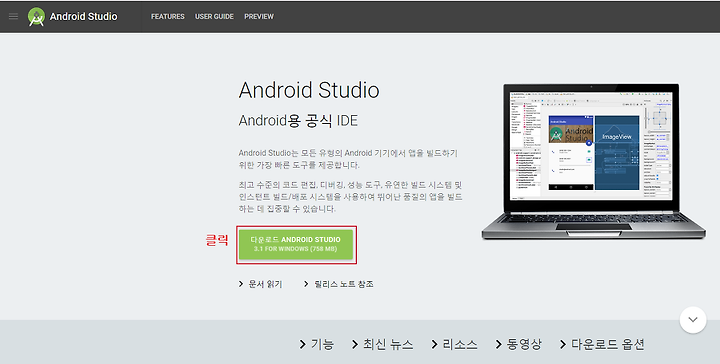Open the hamburger navigation menu
This screenshot has height=364, width=720.
click(13, 17)
